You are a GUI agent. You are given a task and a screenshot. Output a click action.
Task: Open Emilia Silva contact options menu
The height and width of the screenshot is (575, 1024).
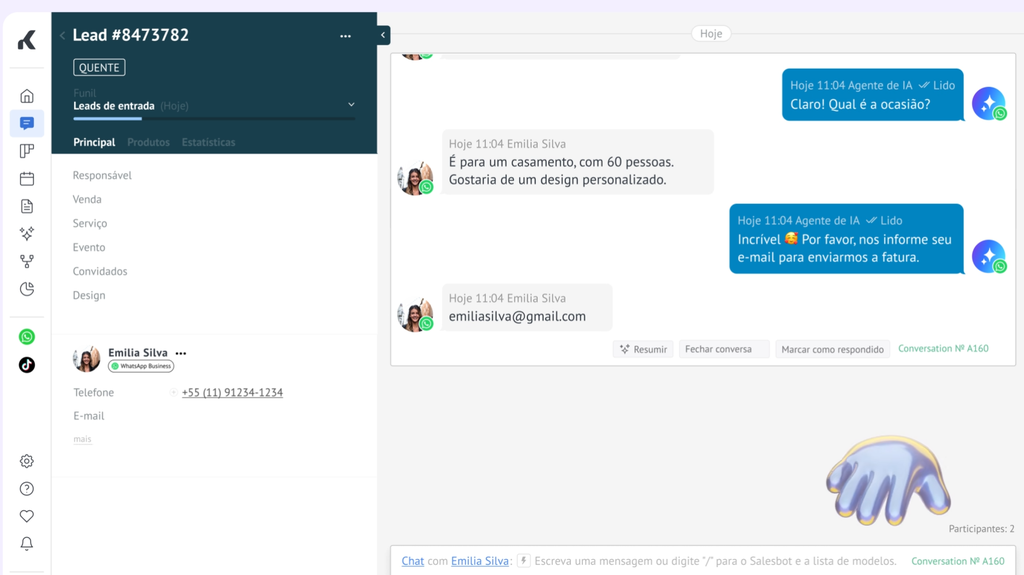(x=181, y=353)
